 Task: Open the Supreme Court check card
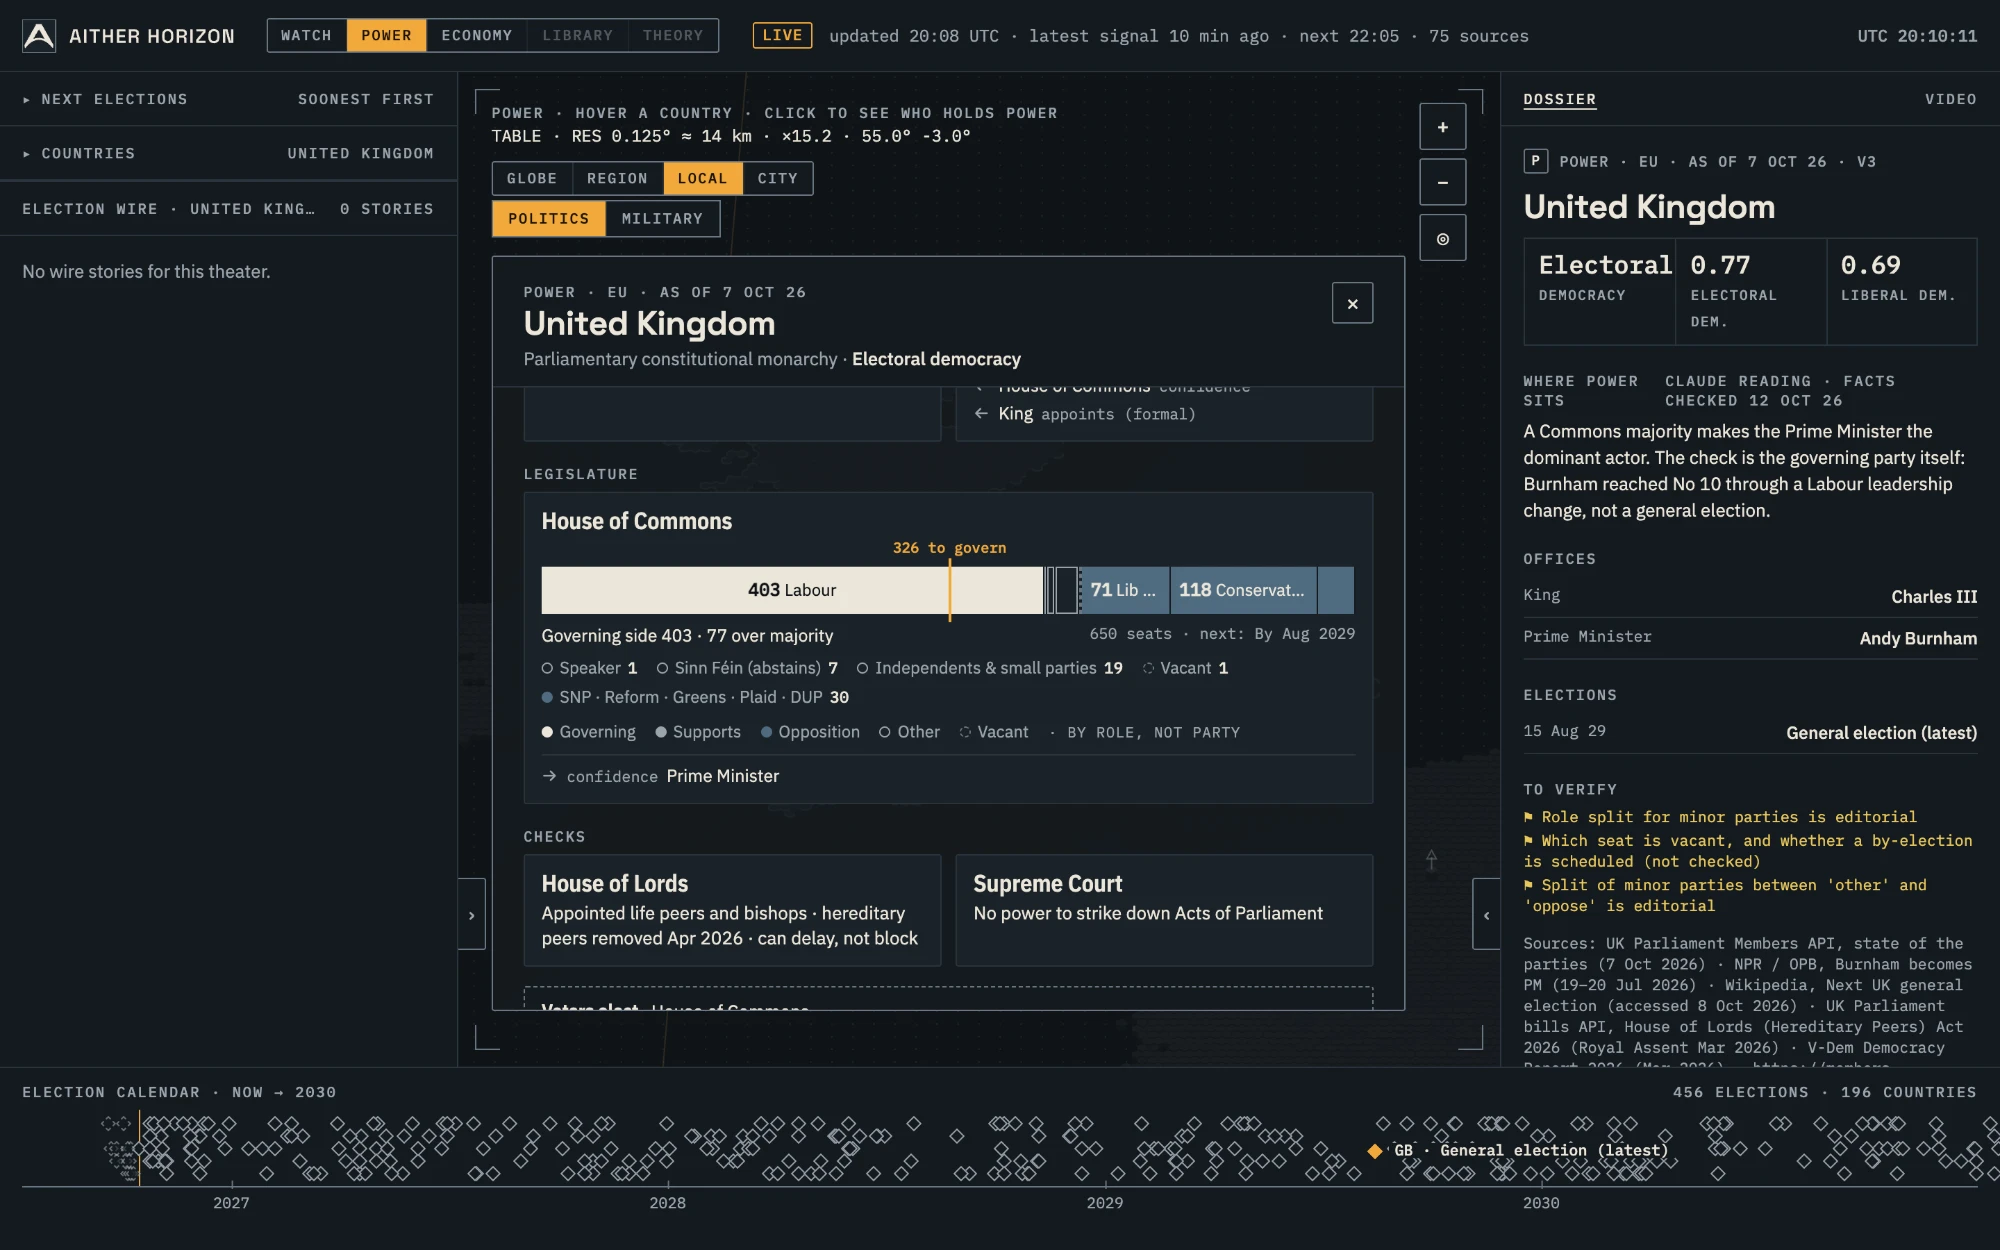tap(1164, 910)
